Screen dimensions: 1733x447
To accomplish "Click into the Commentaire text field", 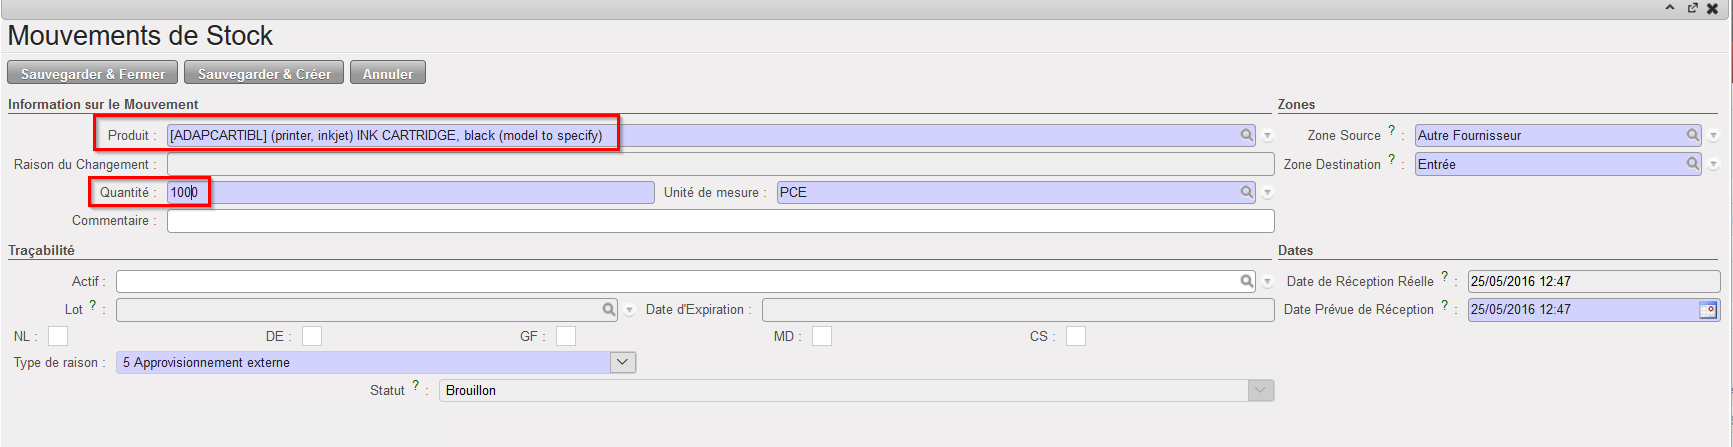I will [x=720, y=221].
